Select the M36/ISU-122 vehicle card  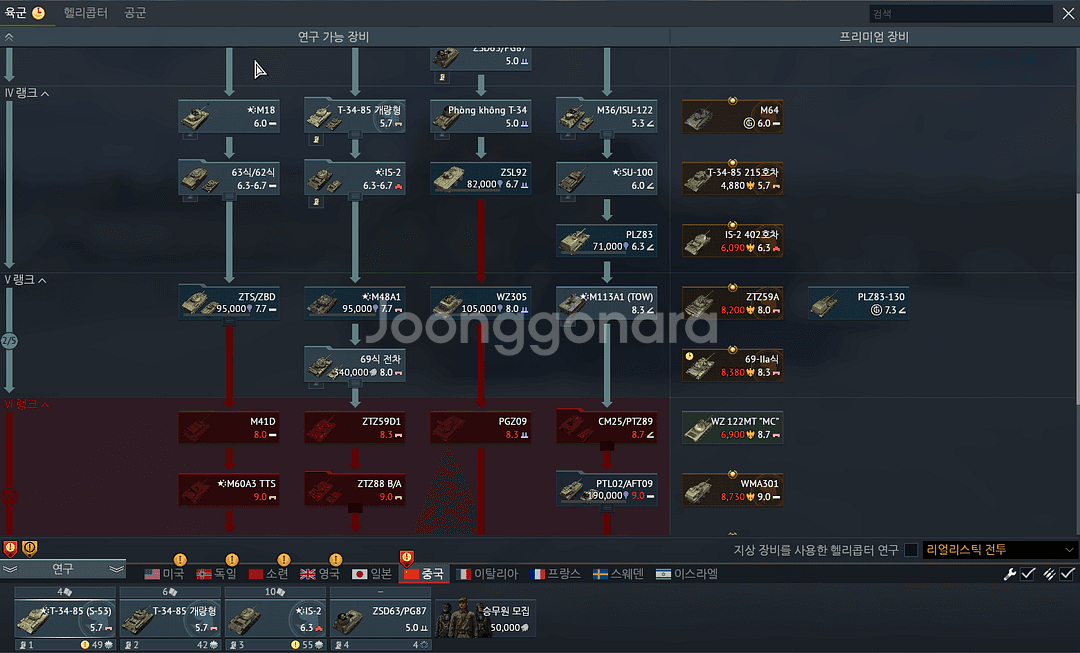tap(606, 116)
